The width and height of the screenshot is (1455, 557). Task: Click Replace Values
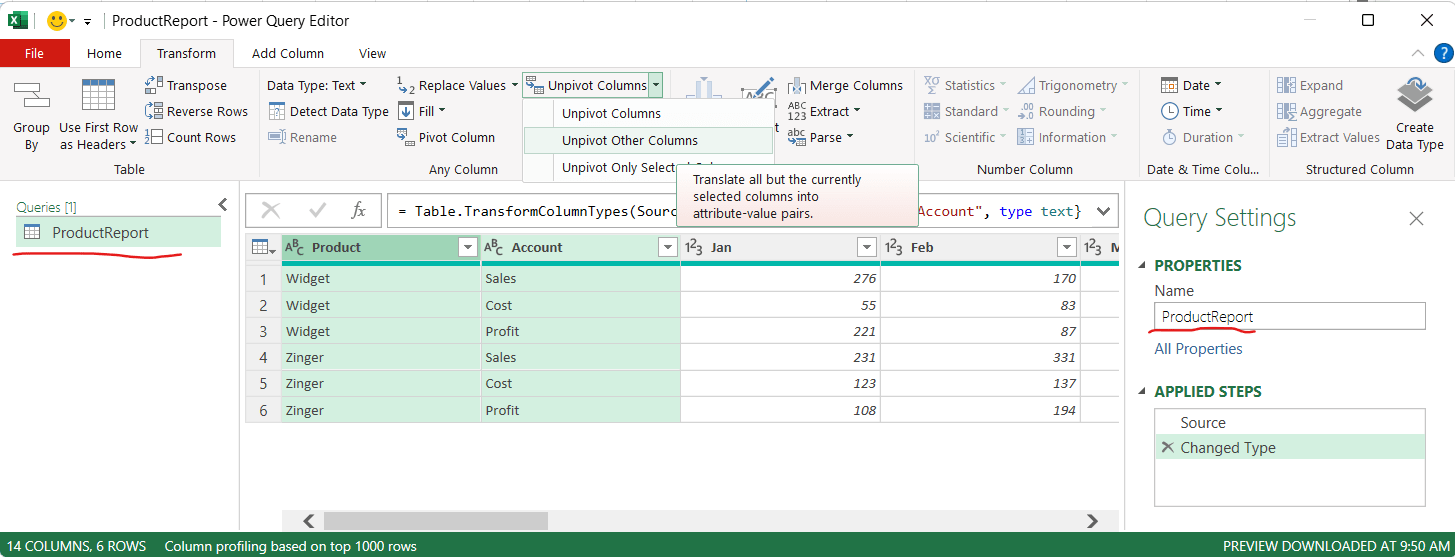458,86
